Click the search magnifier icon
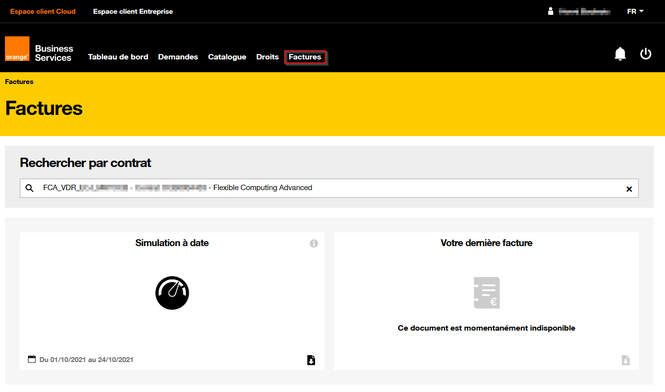This screenshot has width=665, height=392. [x=29, y=188]
